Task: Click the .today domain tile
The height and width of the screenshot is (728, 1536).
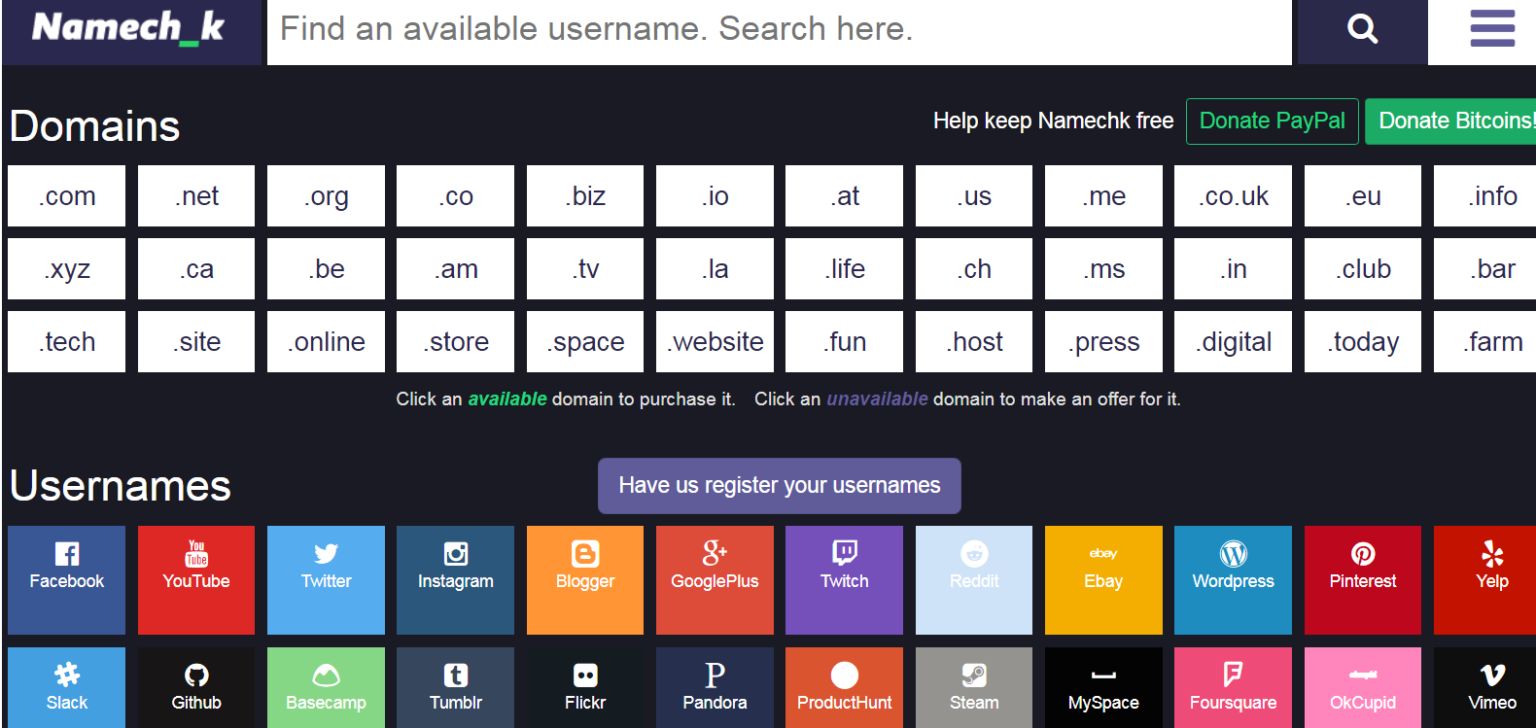Action: (1363, 342)
